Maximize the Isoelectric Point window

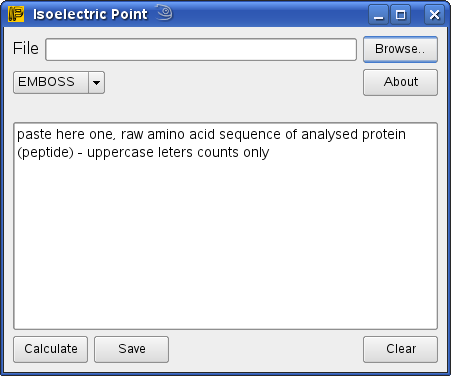click(x=401, y=15)
